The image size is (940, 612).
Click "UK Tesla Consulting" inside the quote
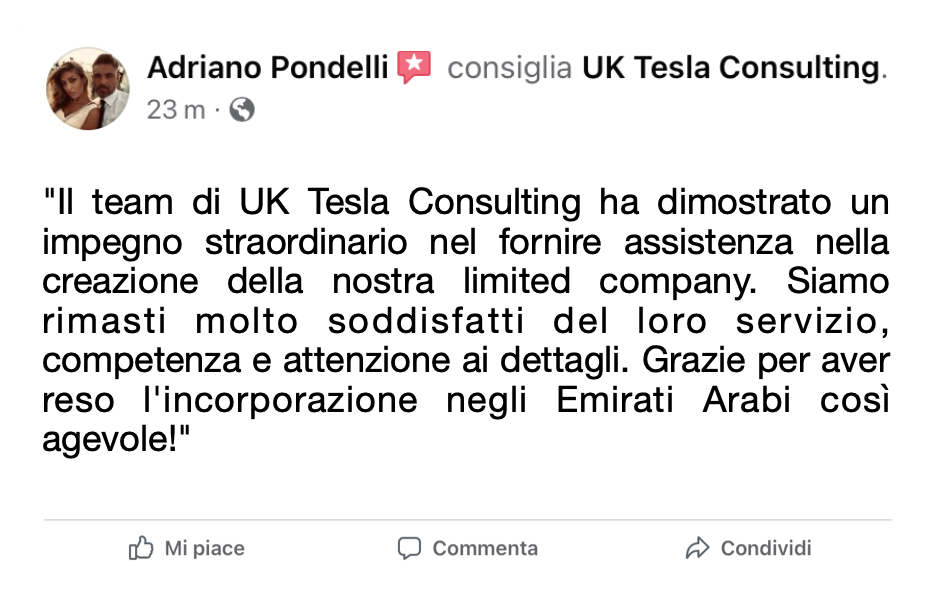(x=410, y=202)
